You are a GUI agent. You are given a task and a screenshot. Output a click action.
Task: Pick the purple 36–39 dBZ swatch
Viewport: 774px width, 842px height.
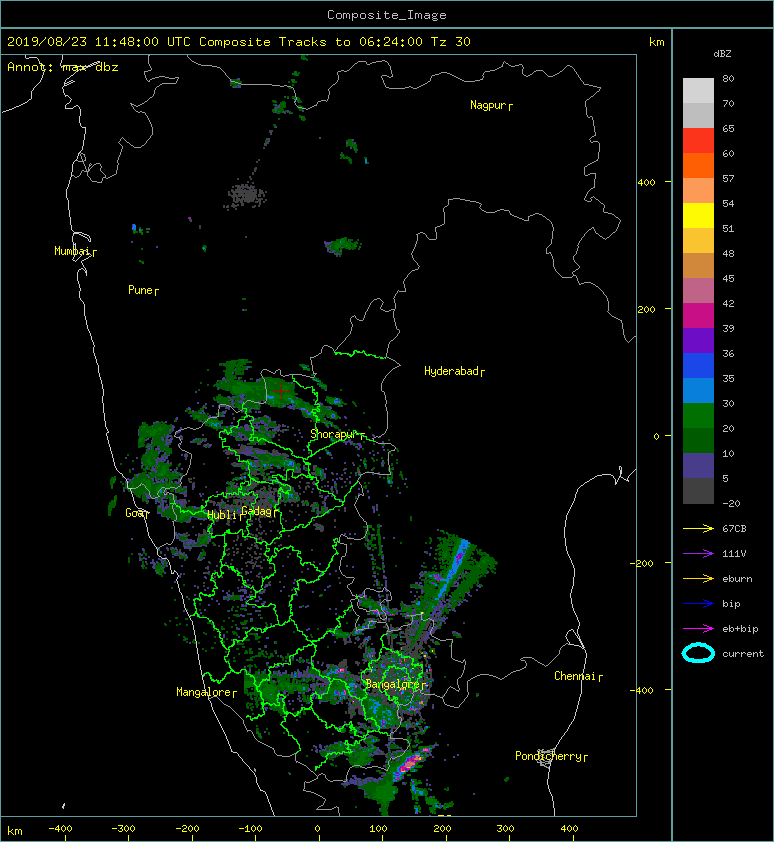pos(698,340)
